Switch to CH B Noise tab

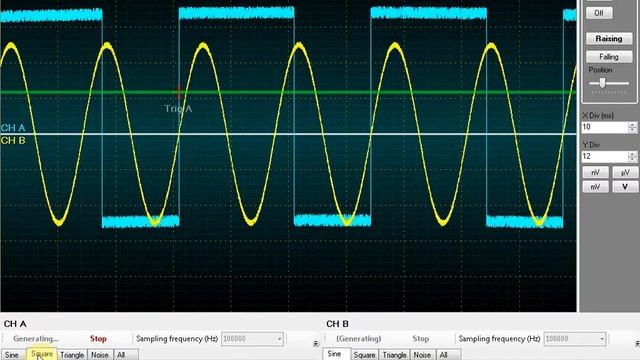click(x=422, y=355)
